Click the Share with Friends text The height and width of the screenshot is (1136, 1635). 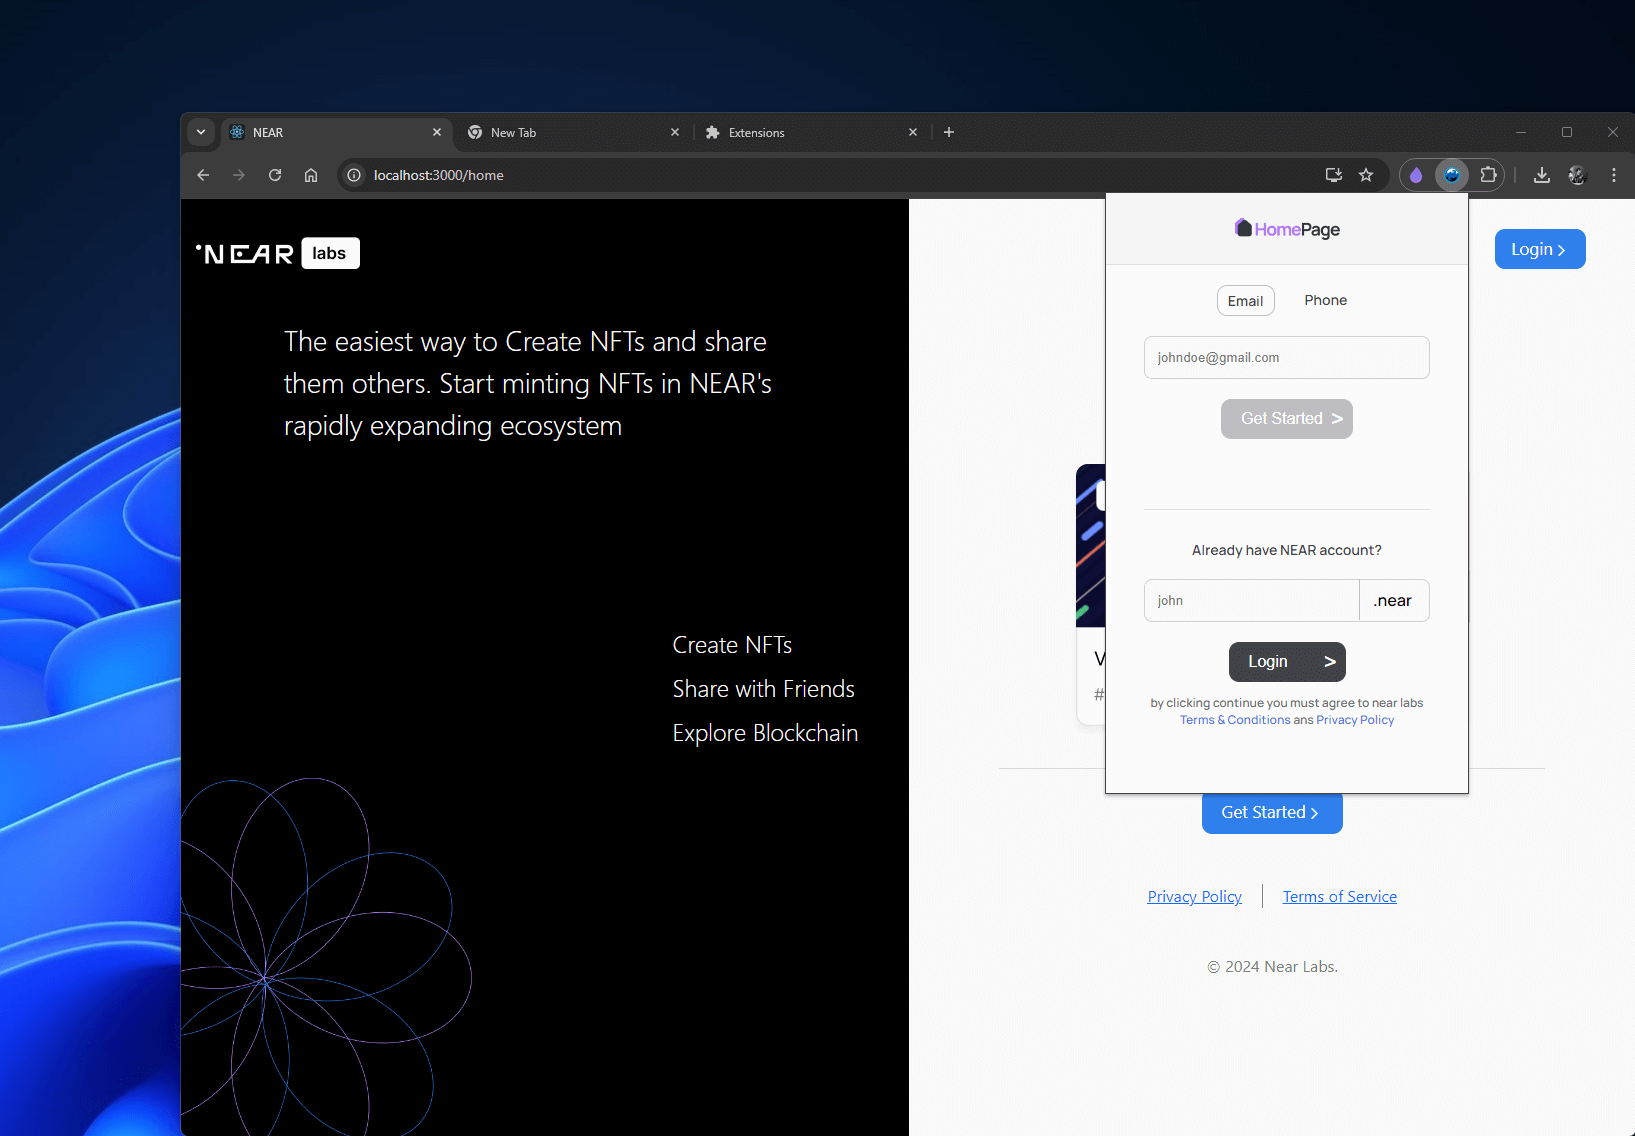[x=764, y=689]
